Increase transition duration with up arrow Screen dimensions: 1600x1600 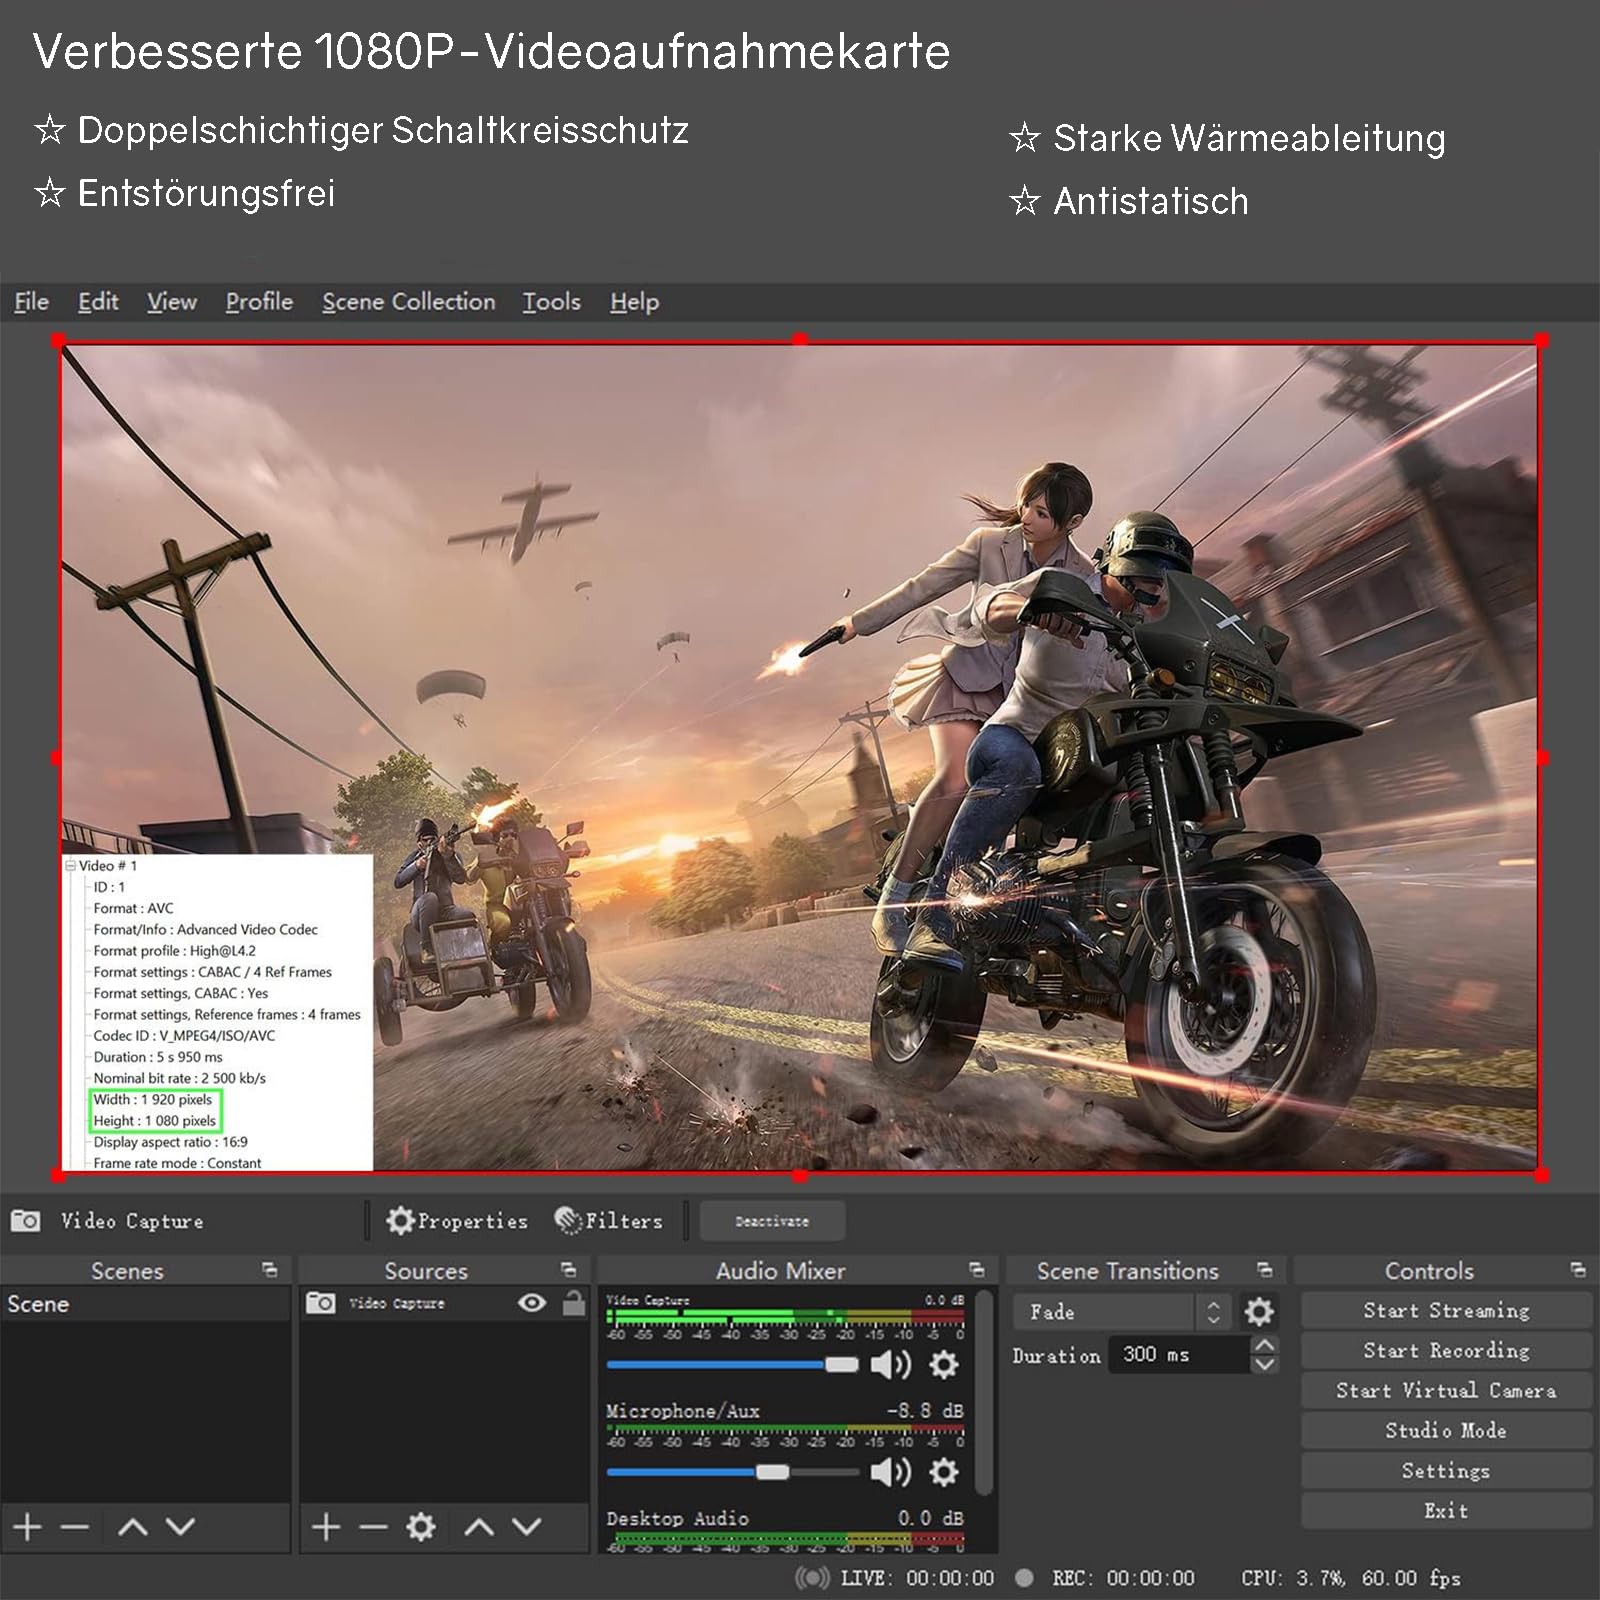pyautogui.click(x=1265, y=1345)
